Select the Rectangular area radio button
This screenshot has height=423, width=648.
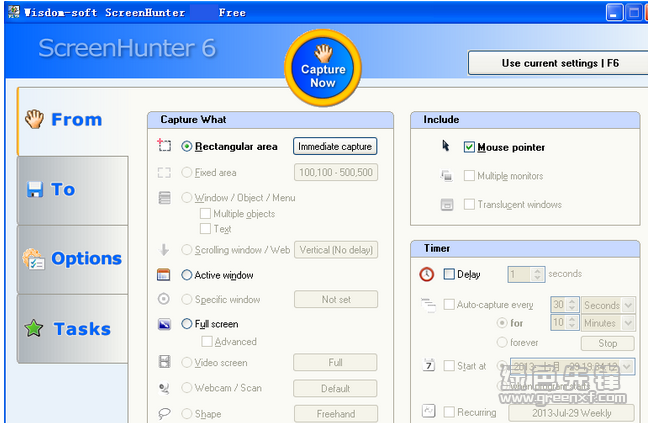(187, 146)
